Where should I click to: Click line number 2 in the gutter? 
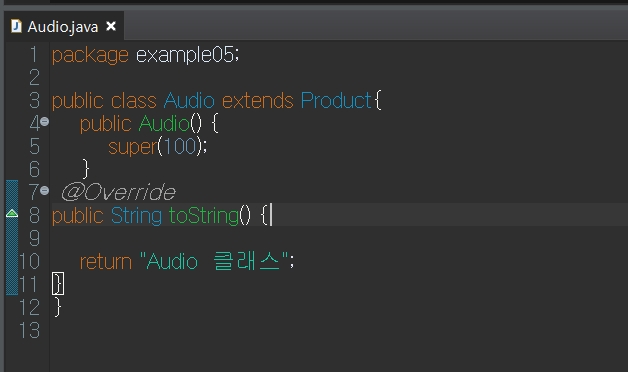point(34,78)
